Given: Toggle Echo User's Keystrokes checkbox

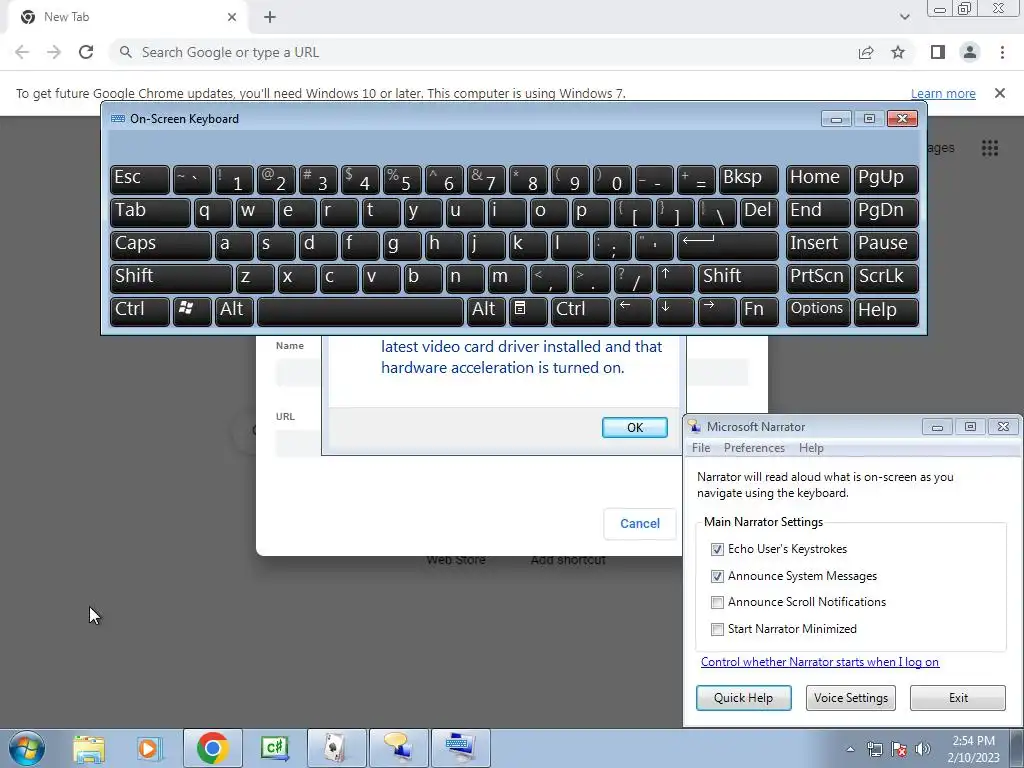Looking at the screenshot, I should pos(717,549).
